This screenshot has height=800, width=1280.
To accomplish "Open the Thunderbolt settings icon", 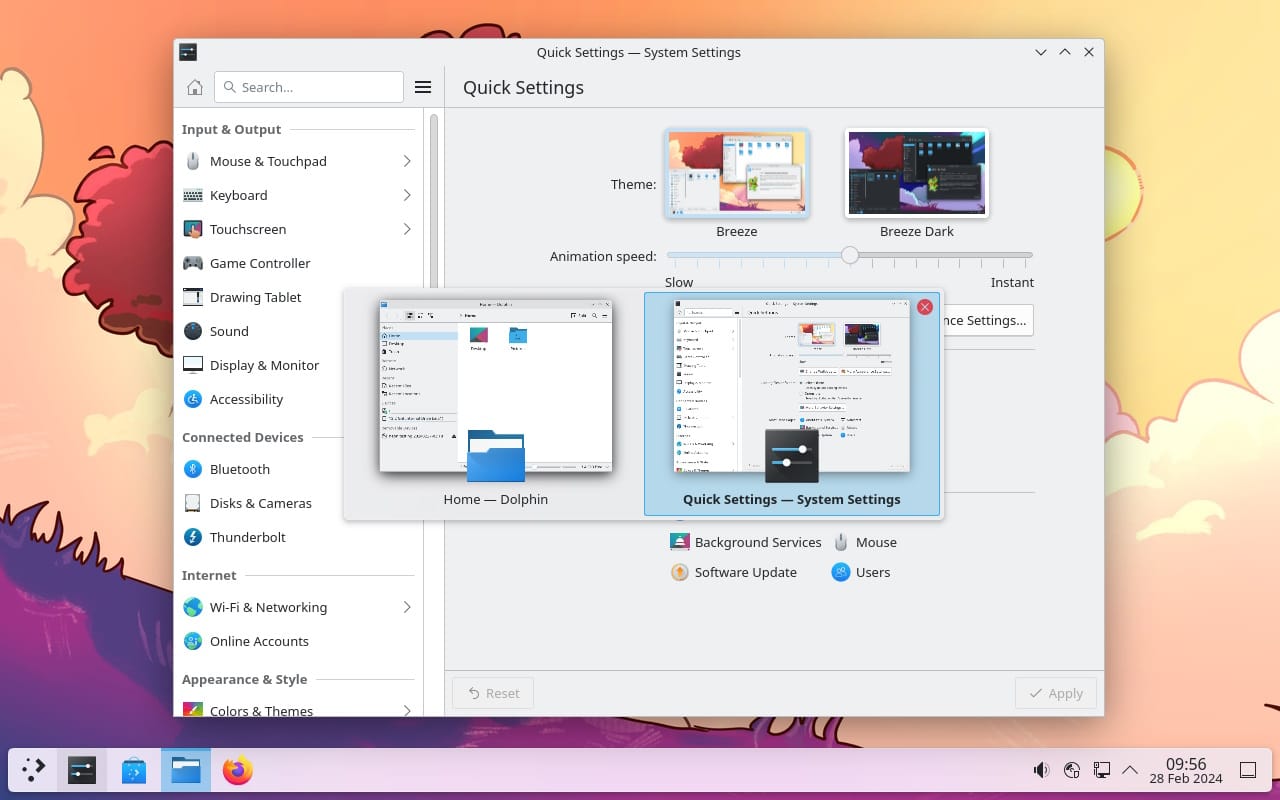I will click(192, 537).
